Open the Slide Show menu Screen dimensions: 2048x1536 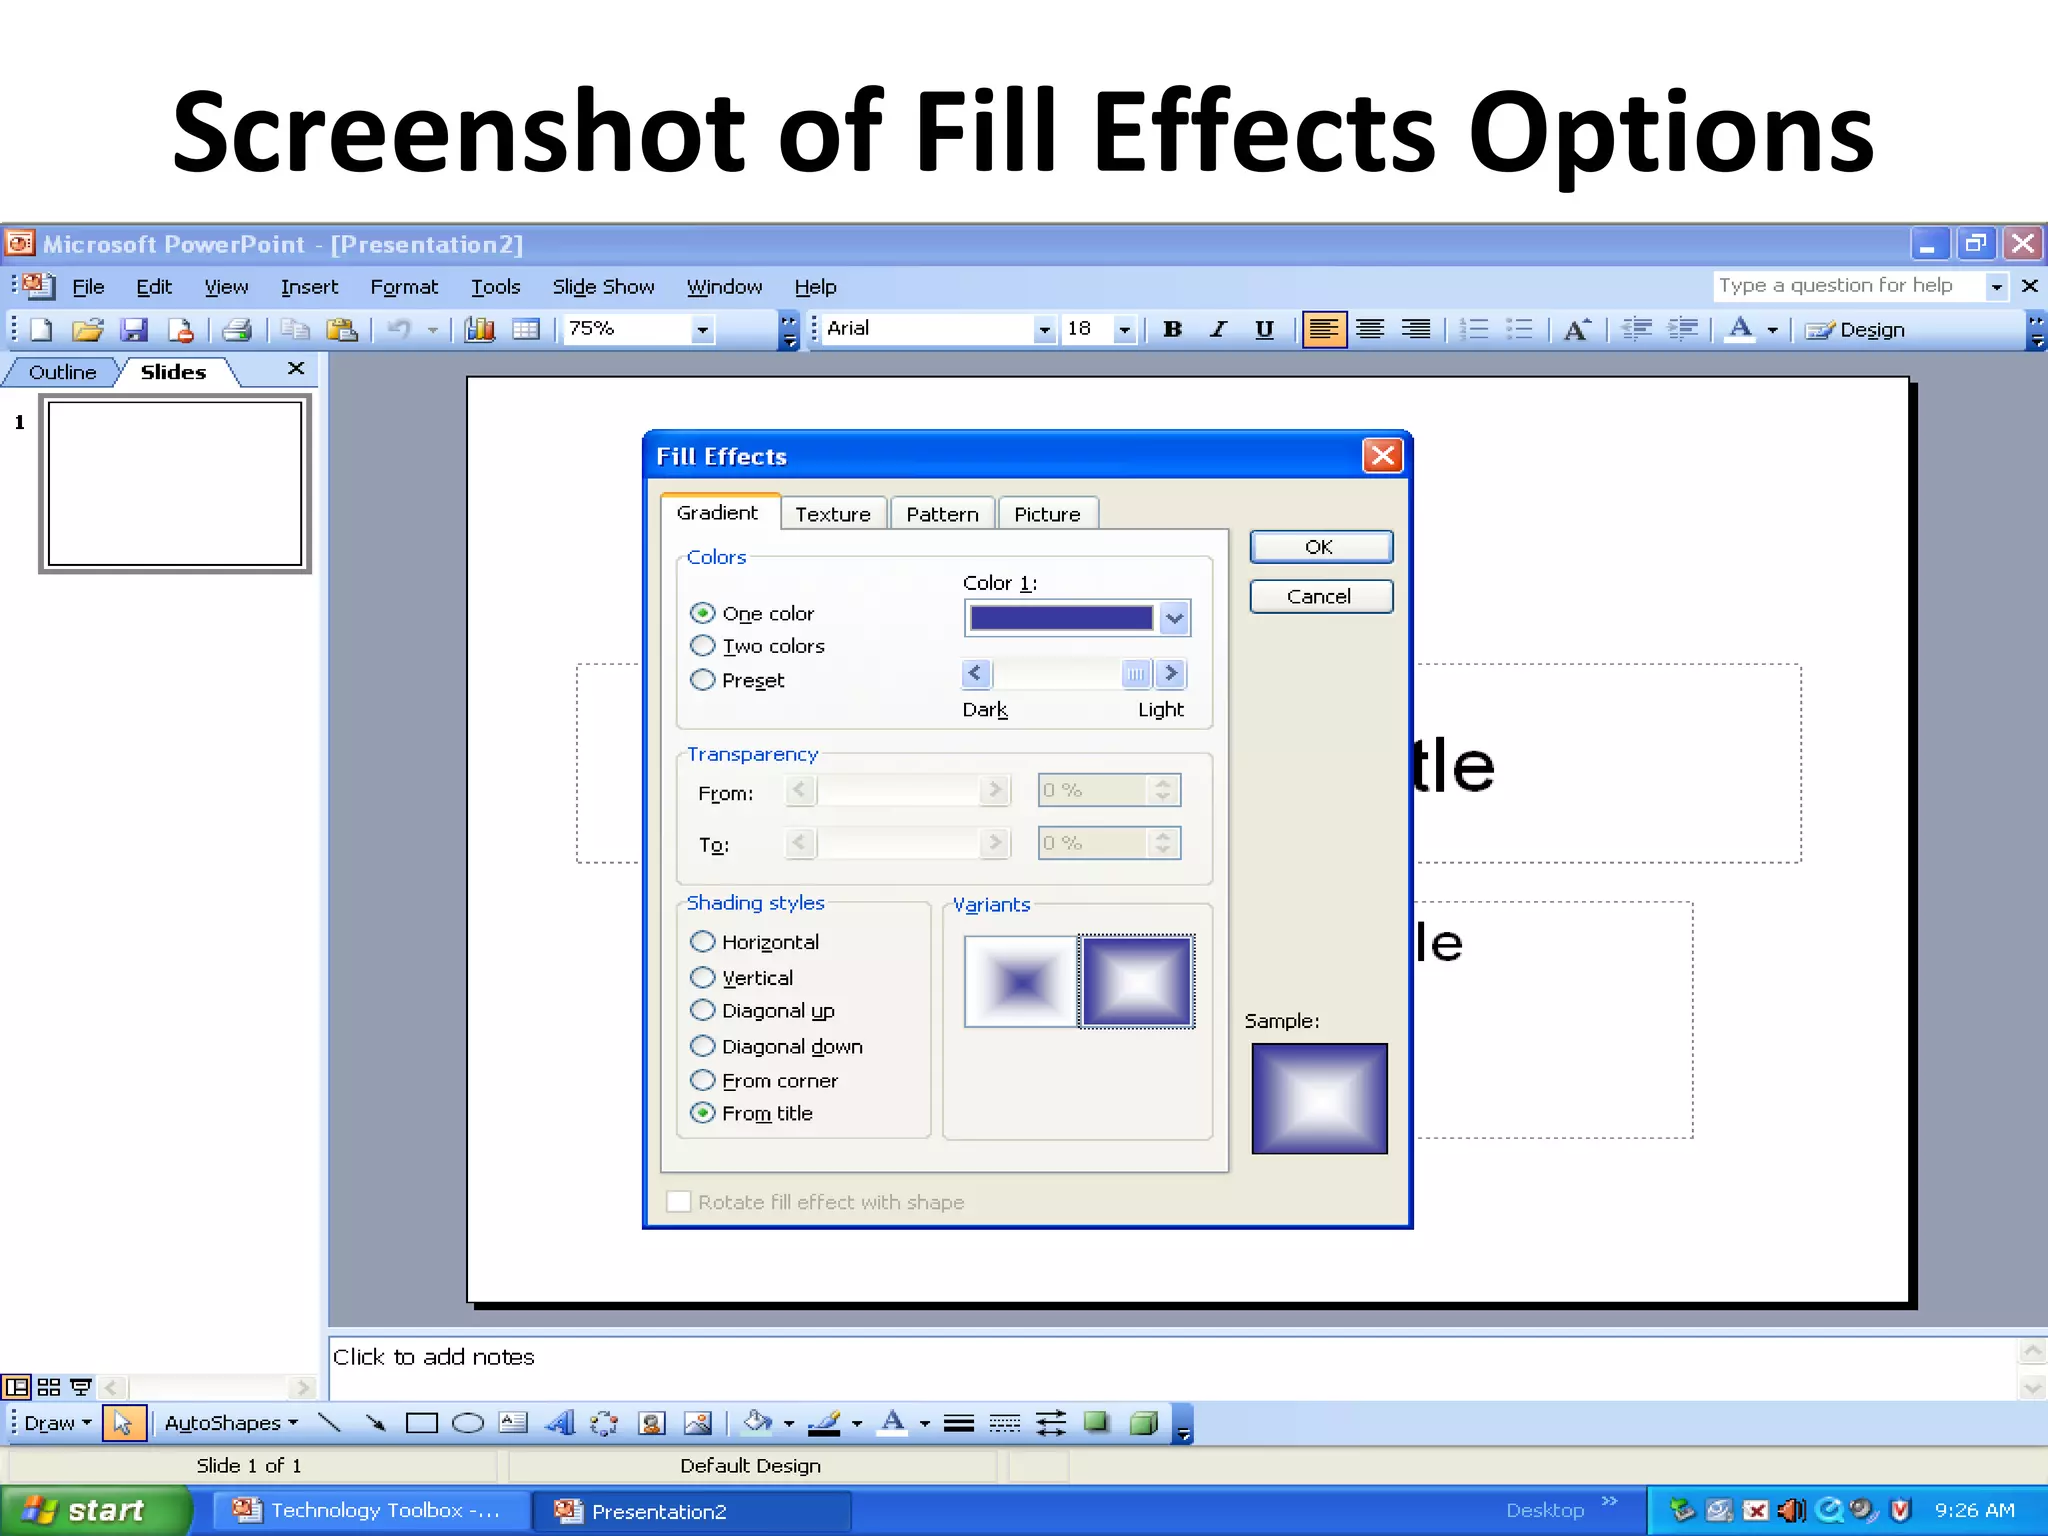pyautogui.click(x=603, y=287)
